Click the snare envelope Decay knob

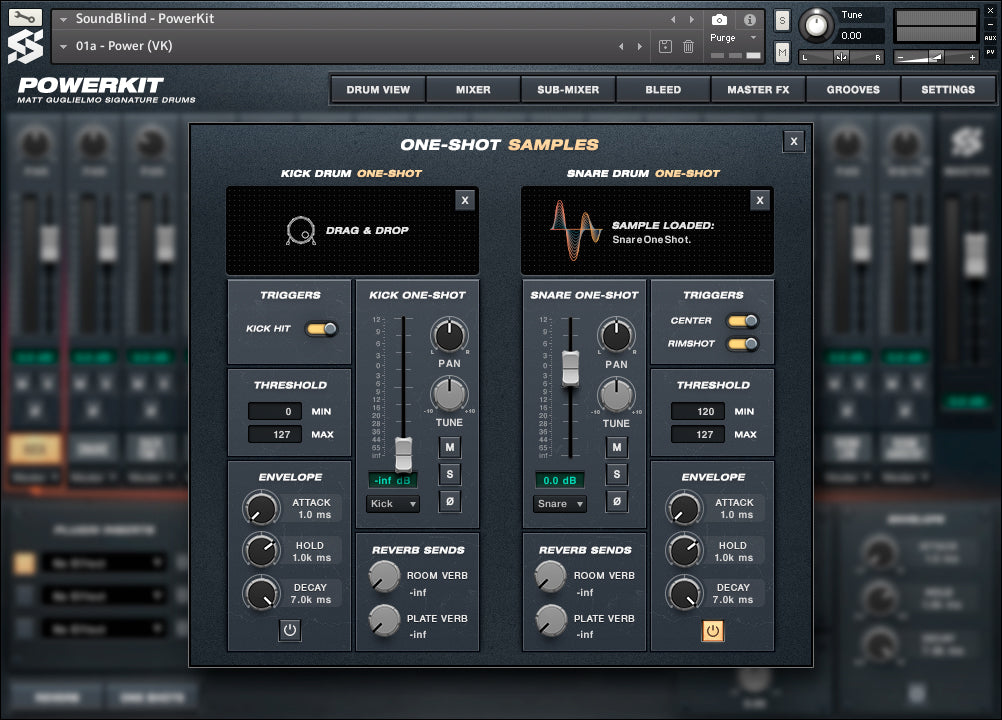pyautogui.click(x=684, y=594)
